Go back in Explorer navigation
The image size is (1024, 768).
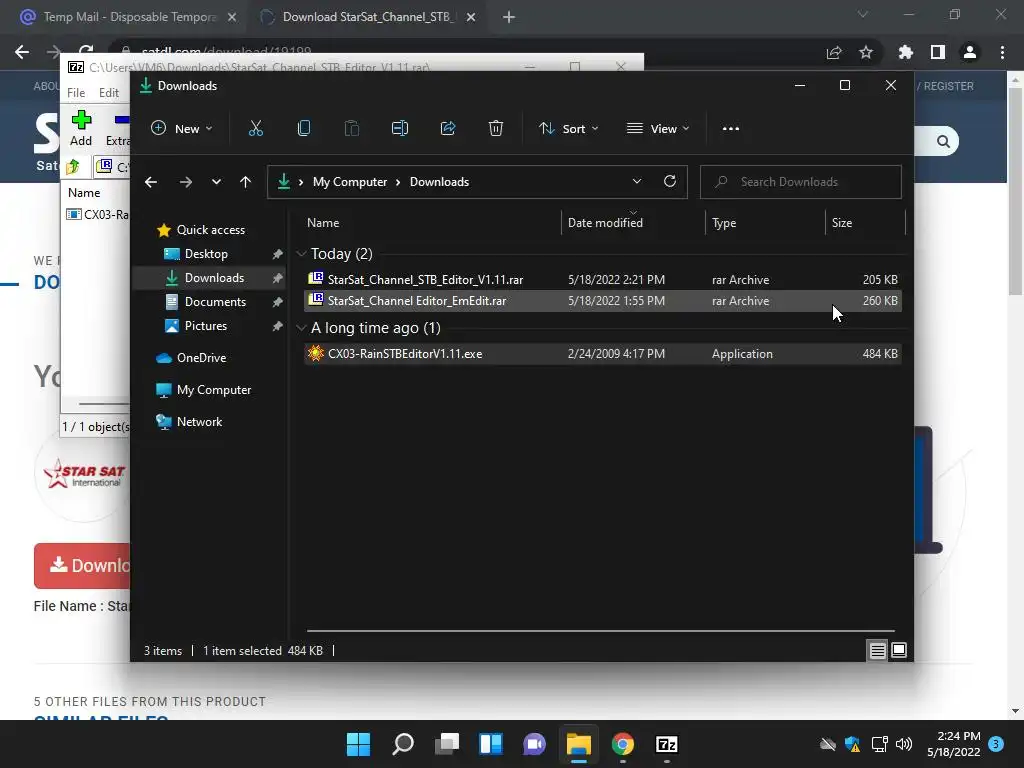[x=151, y=182]
